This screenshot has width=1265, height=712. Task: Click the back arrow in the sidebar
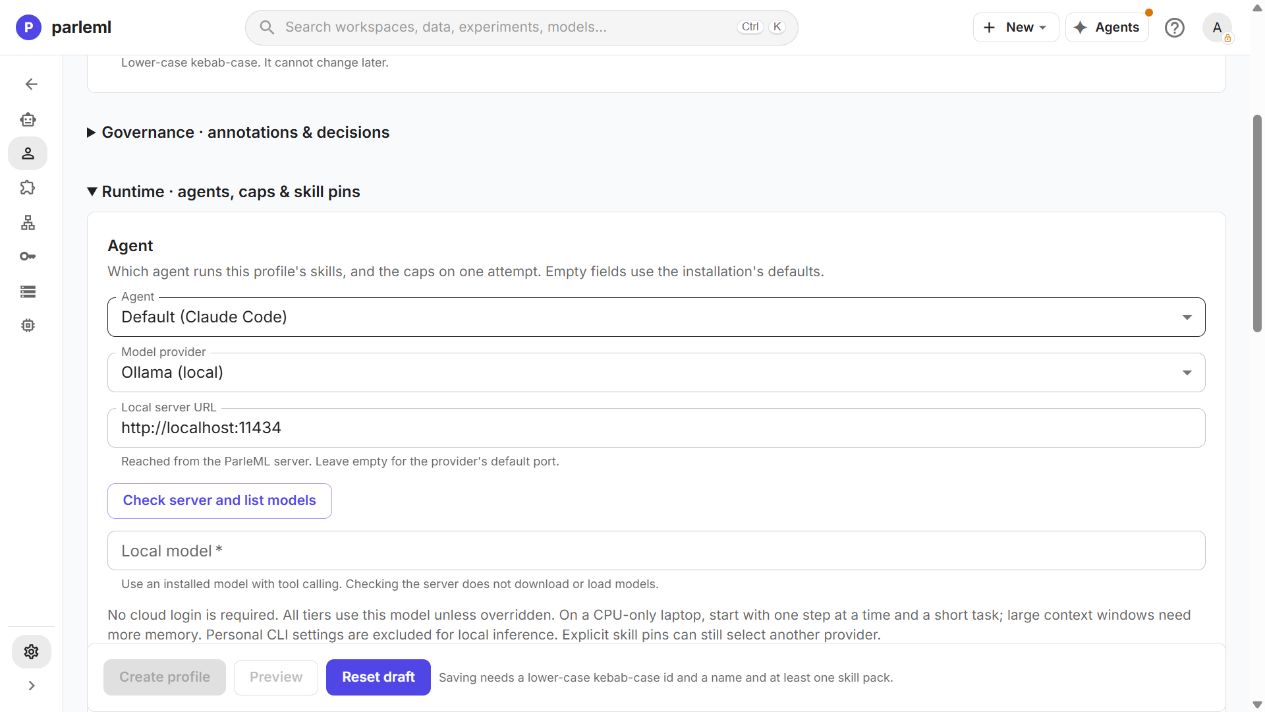click(31, 85)
